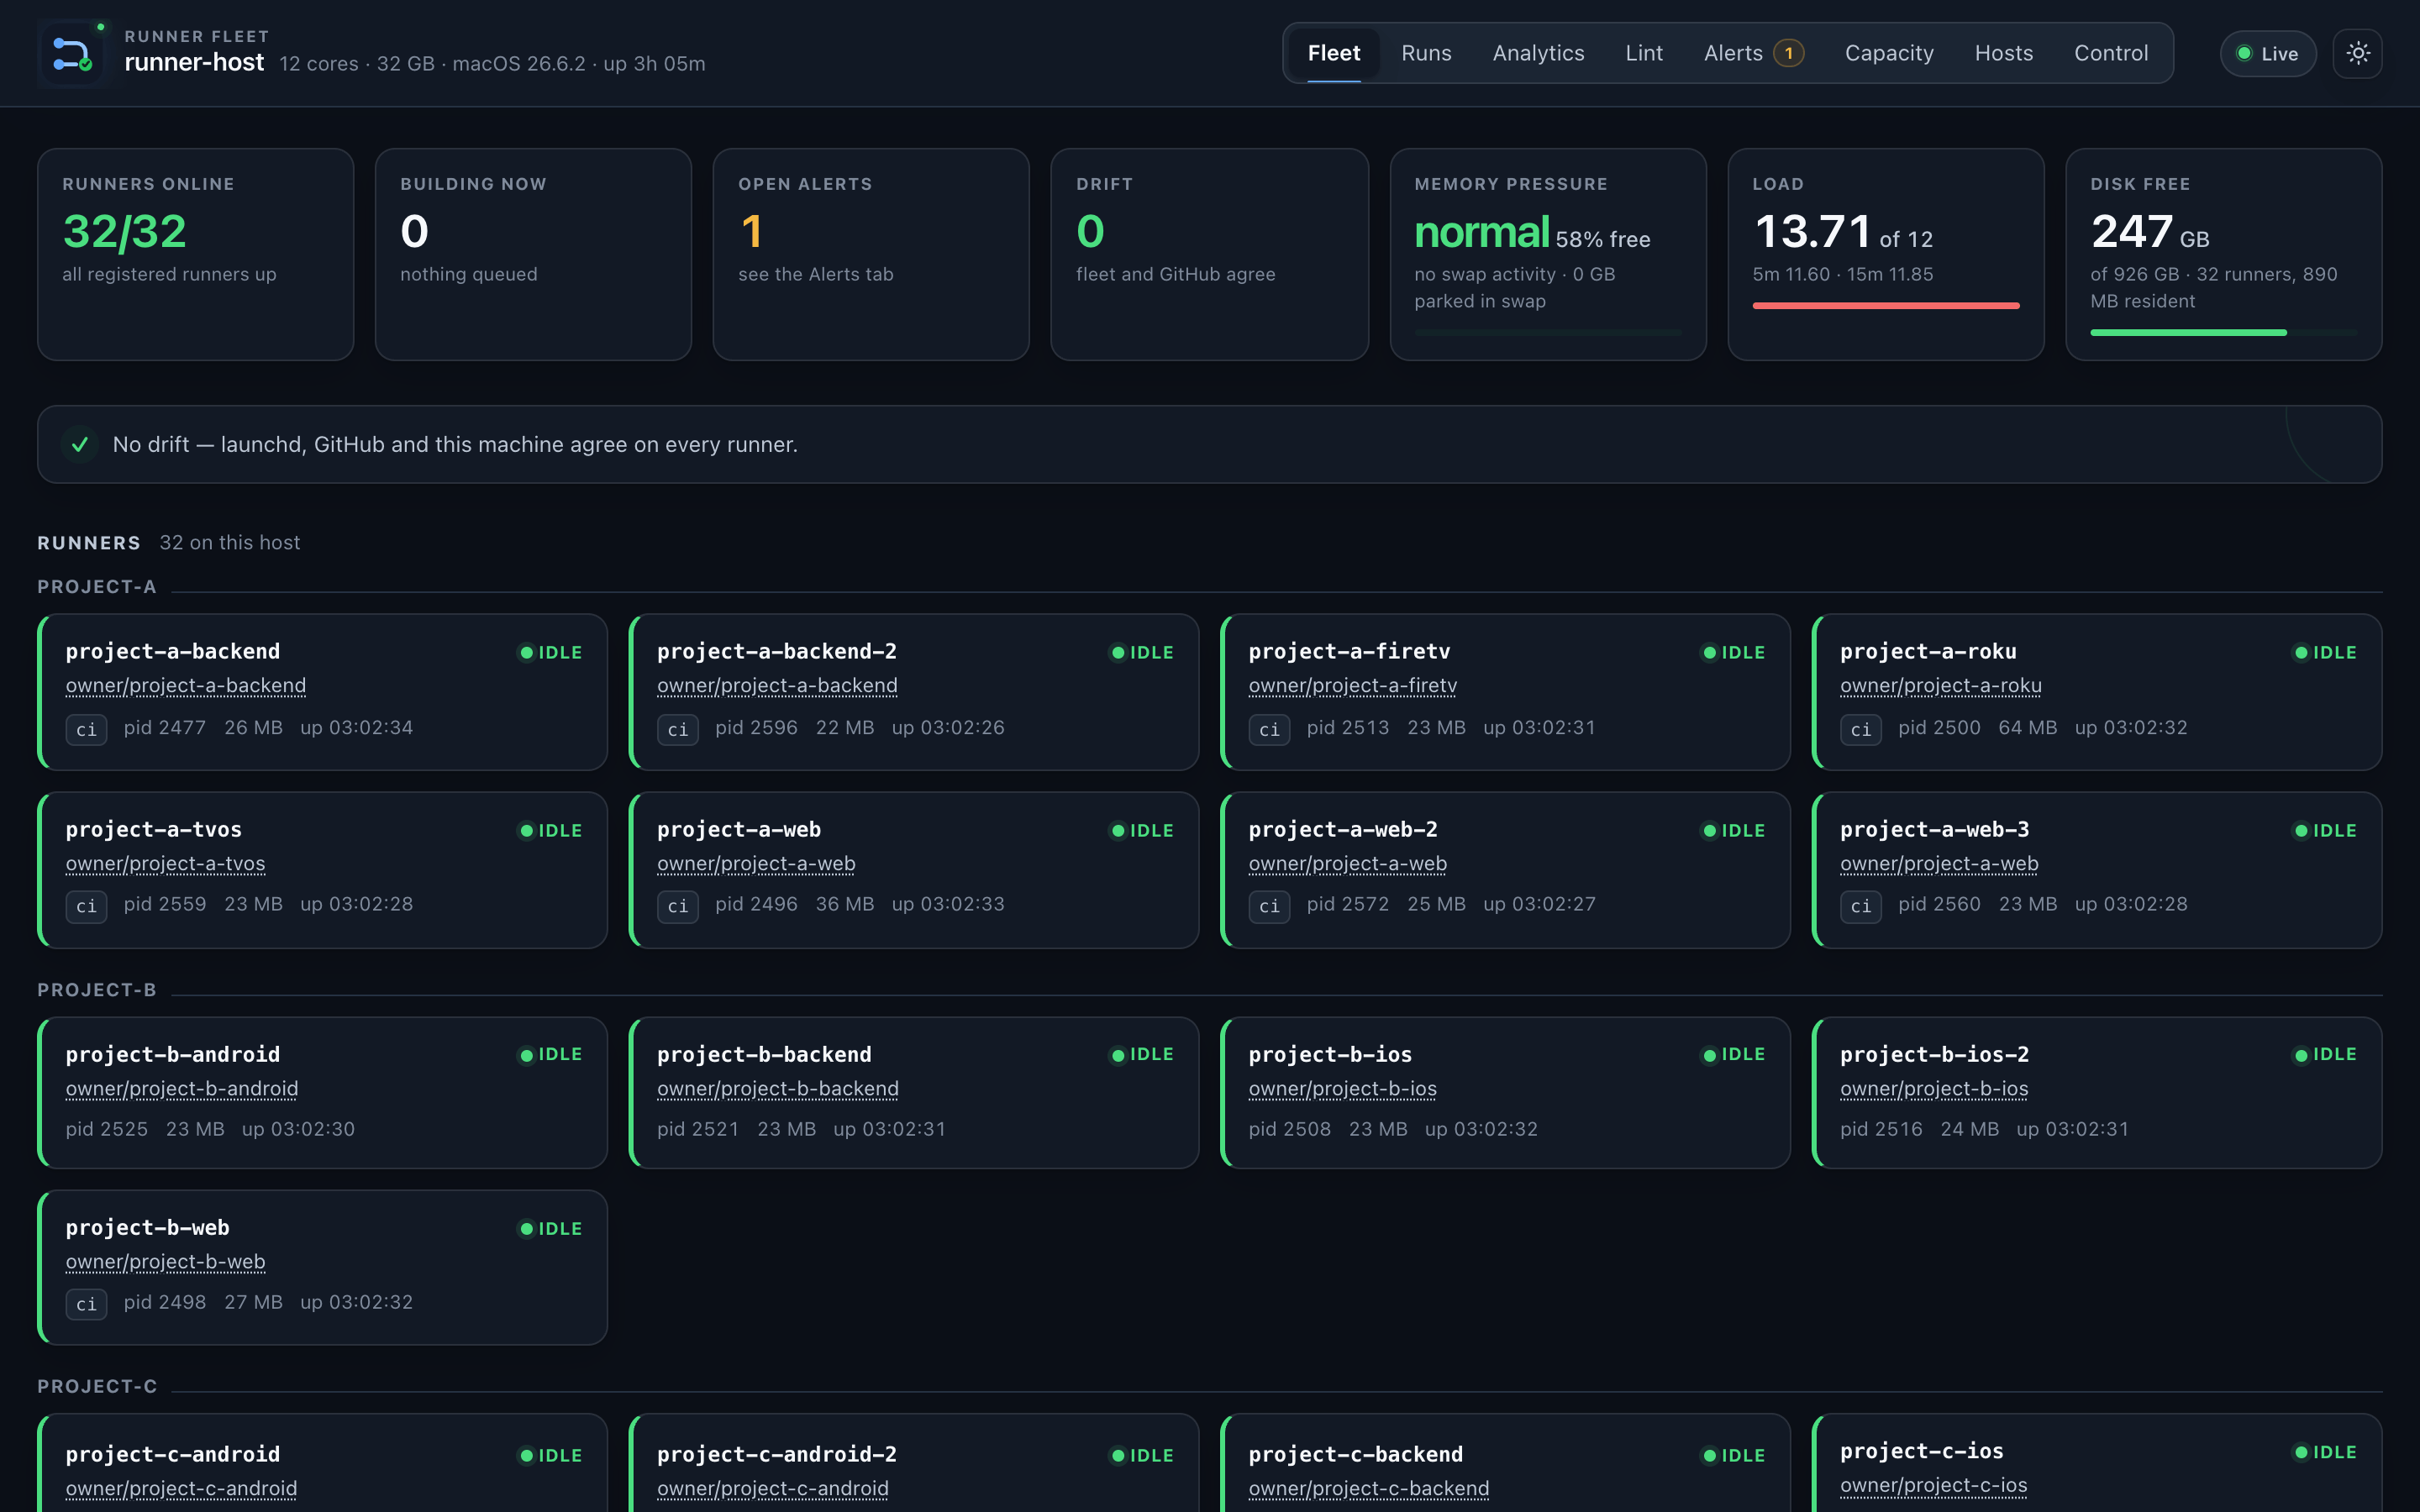Open the owner/project-a-firetv repo link

1352,686
